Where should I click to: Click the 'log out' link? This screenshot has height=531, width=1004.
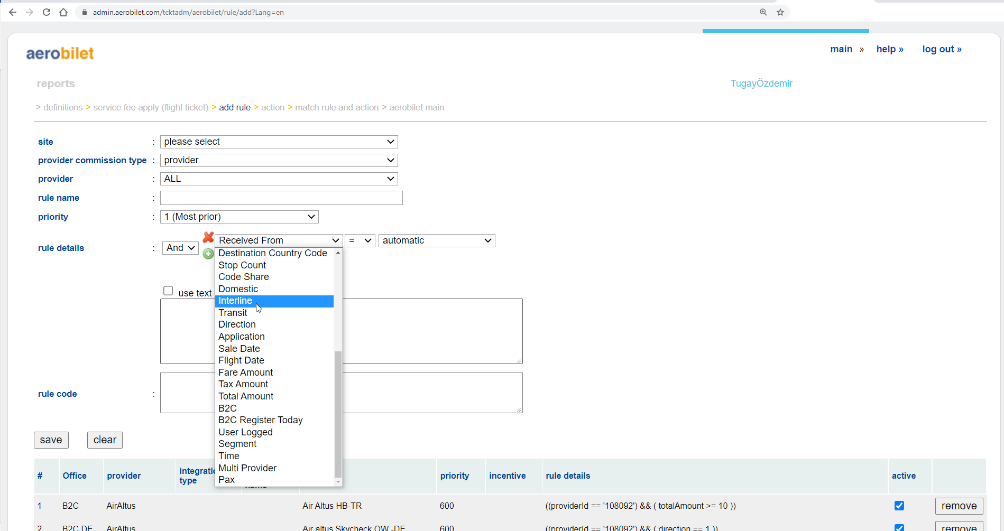pyautogui.click(x=941, y=49)
